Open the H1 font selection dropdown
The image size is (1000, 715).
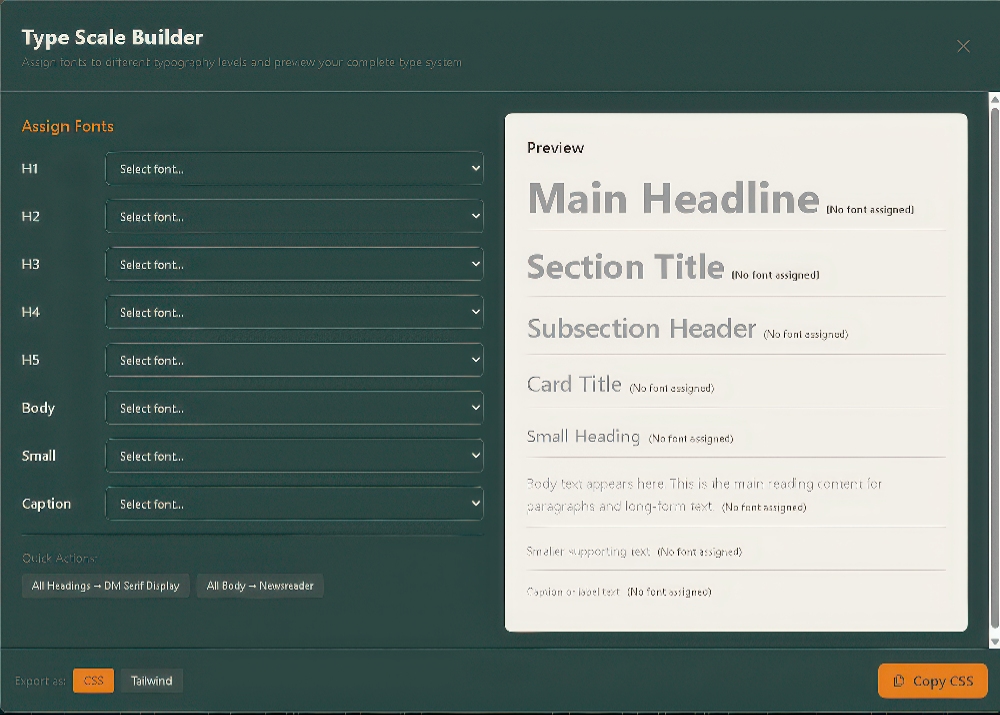(x=293, y=168)
